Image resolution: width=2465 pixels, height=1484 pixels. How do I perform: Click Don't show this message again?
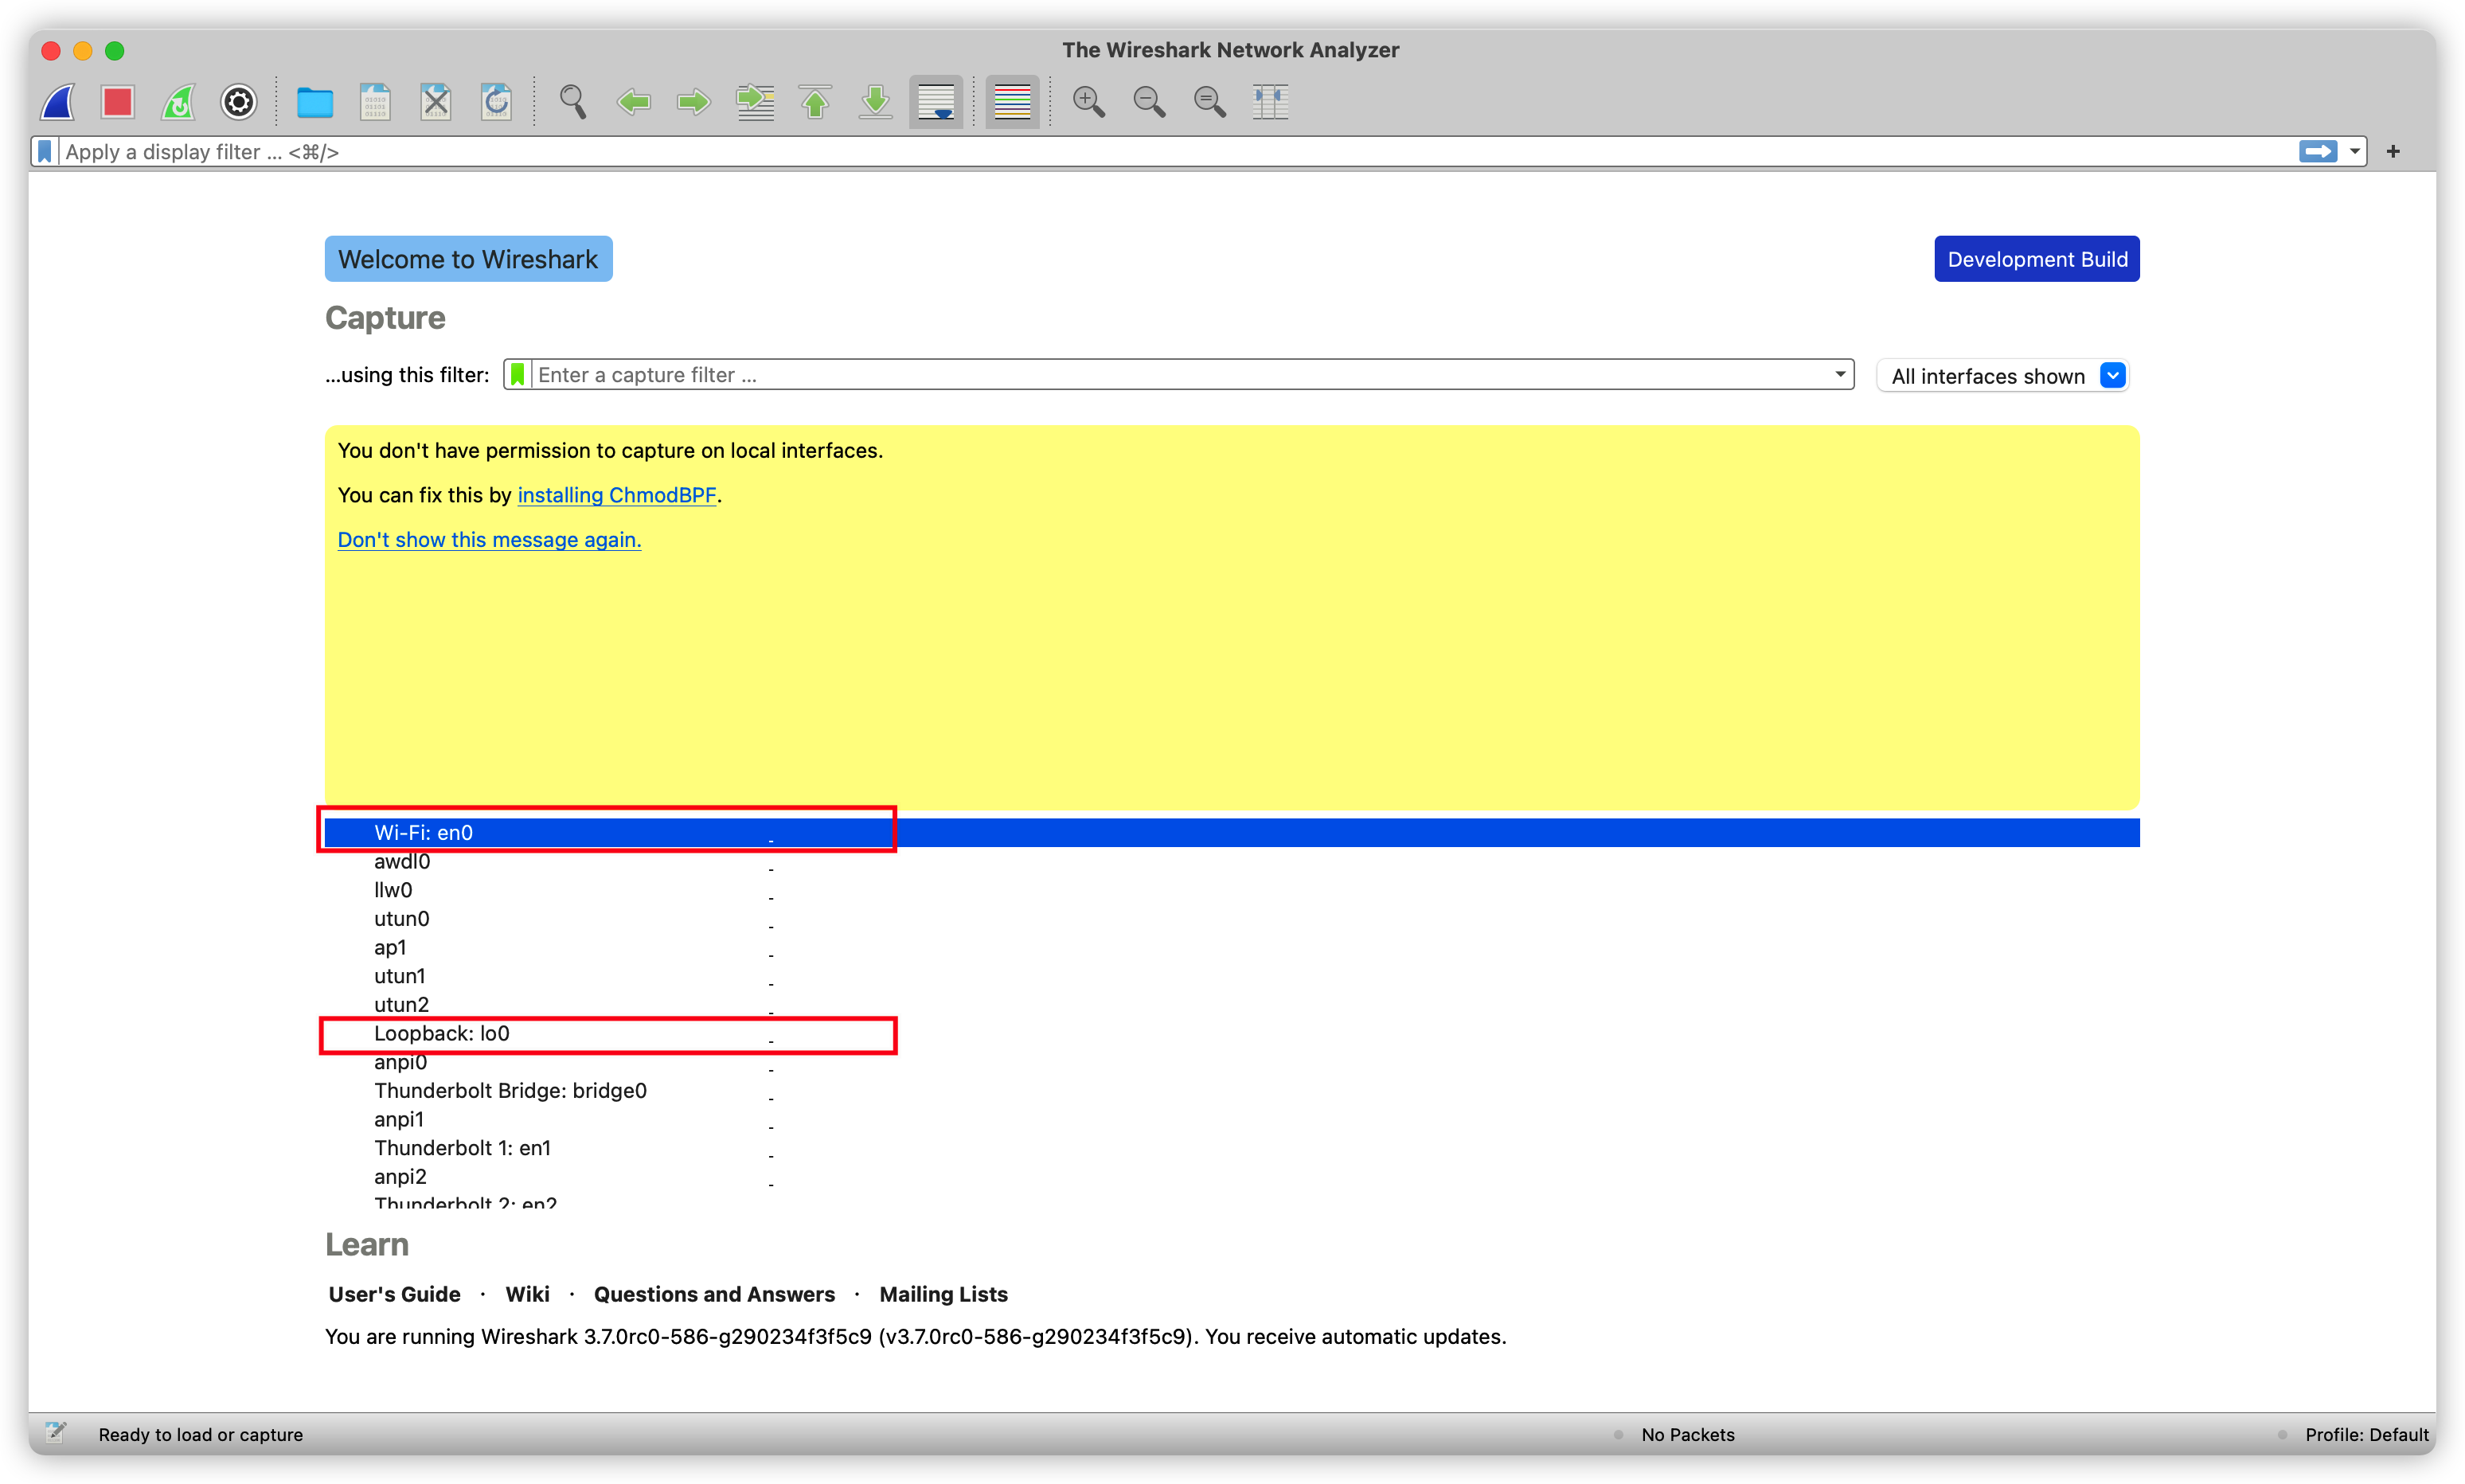point(489,539)
